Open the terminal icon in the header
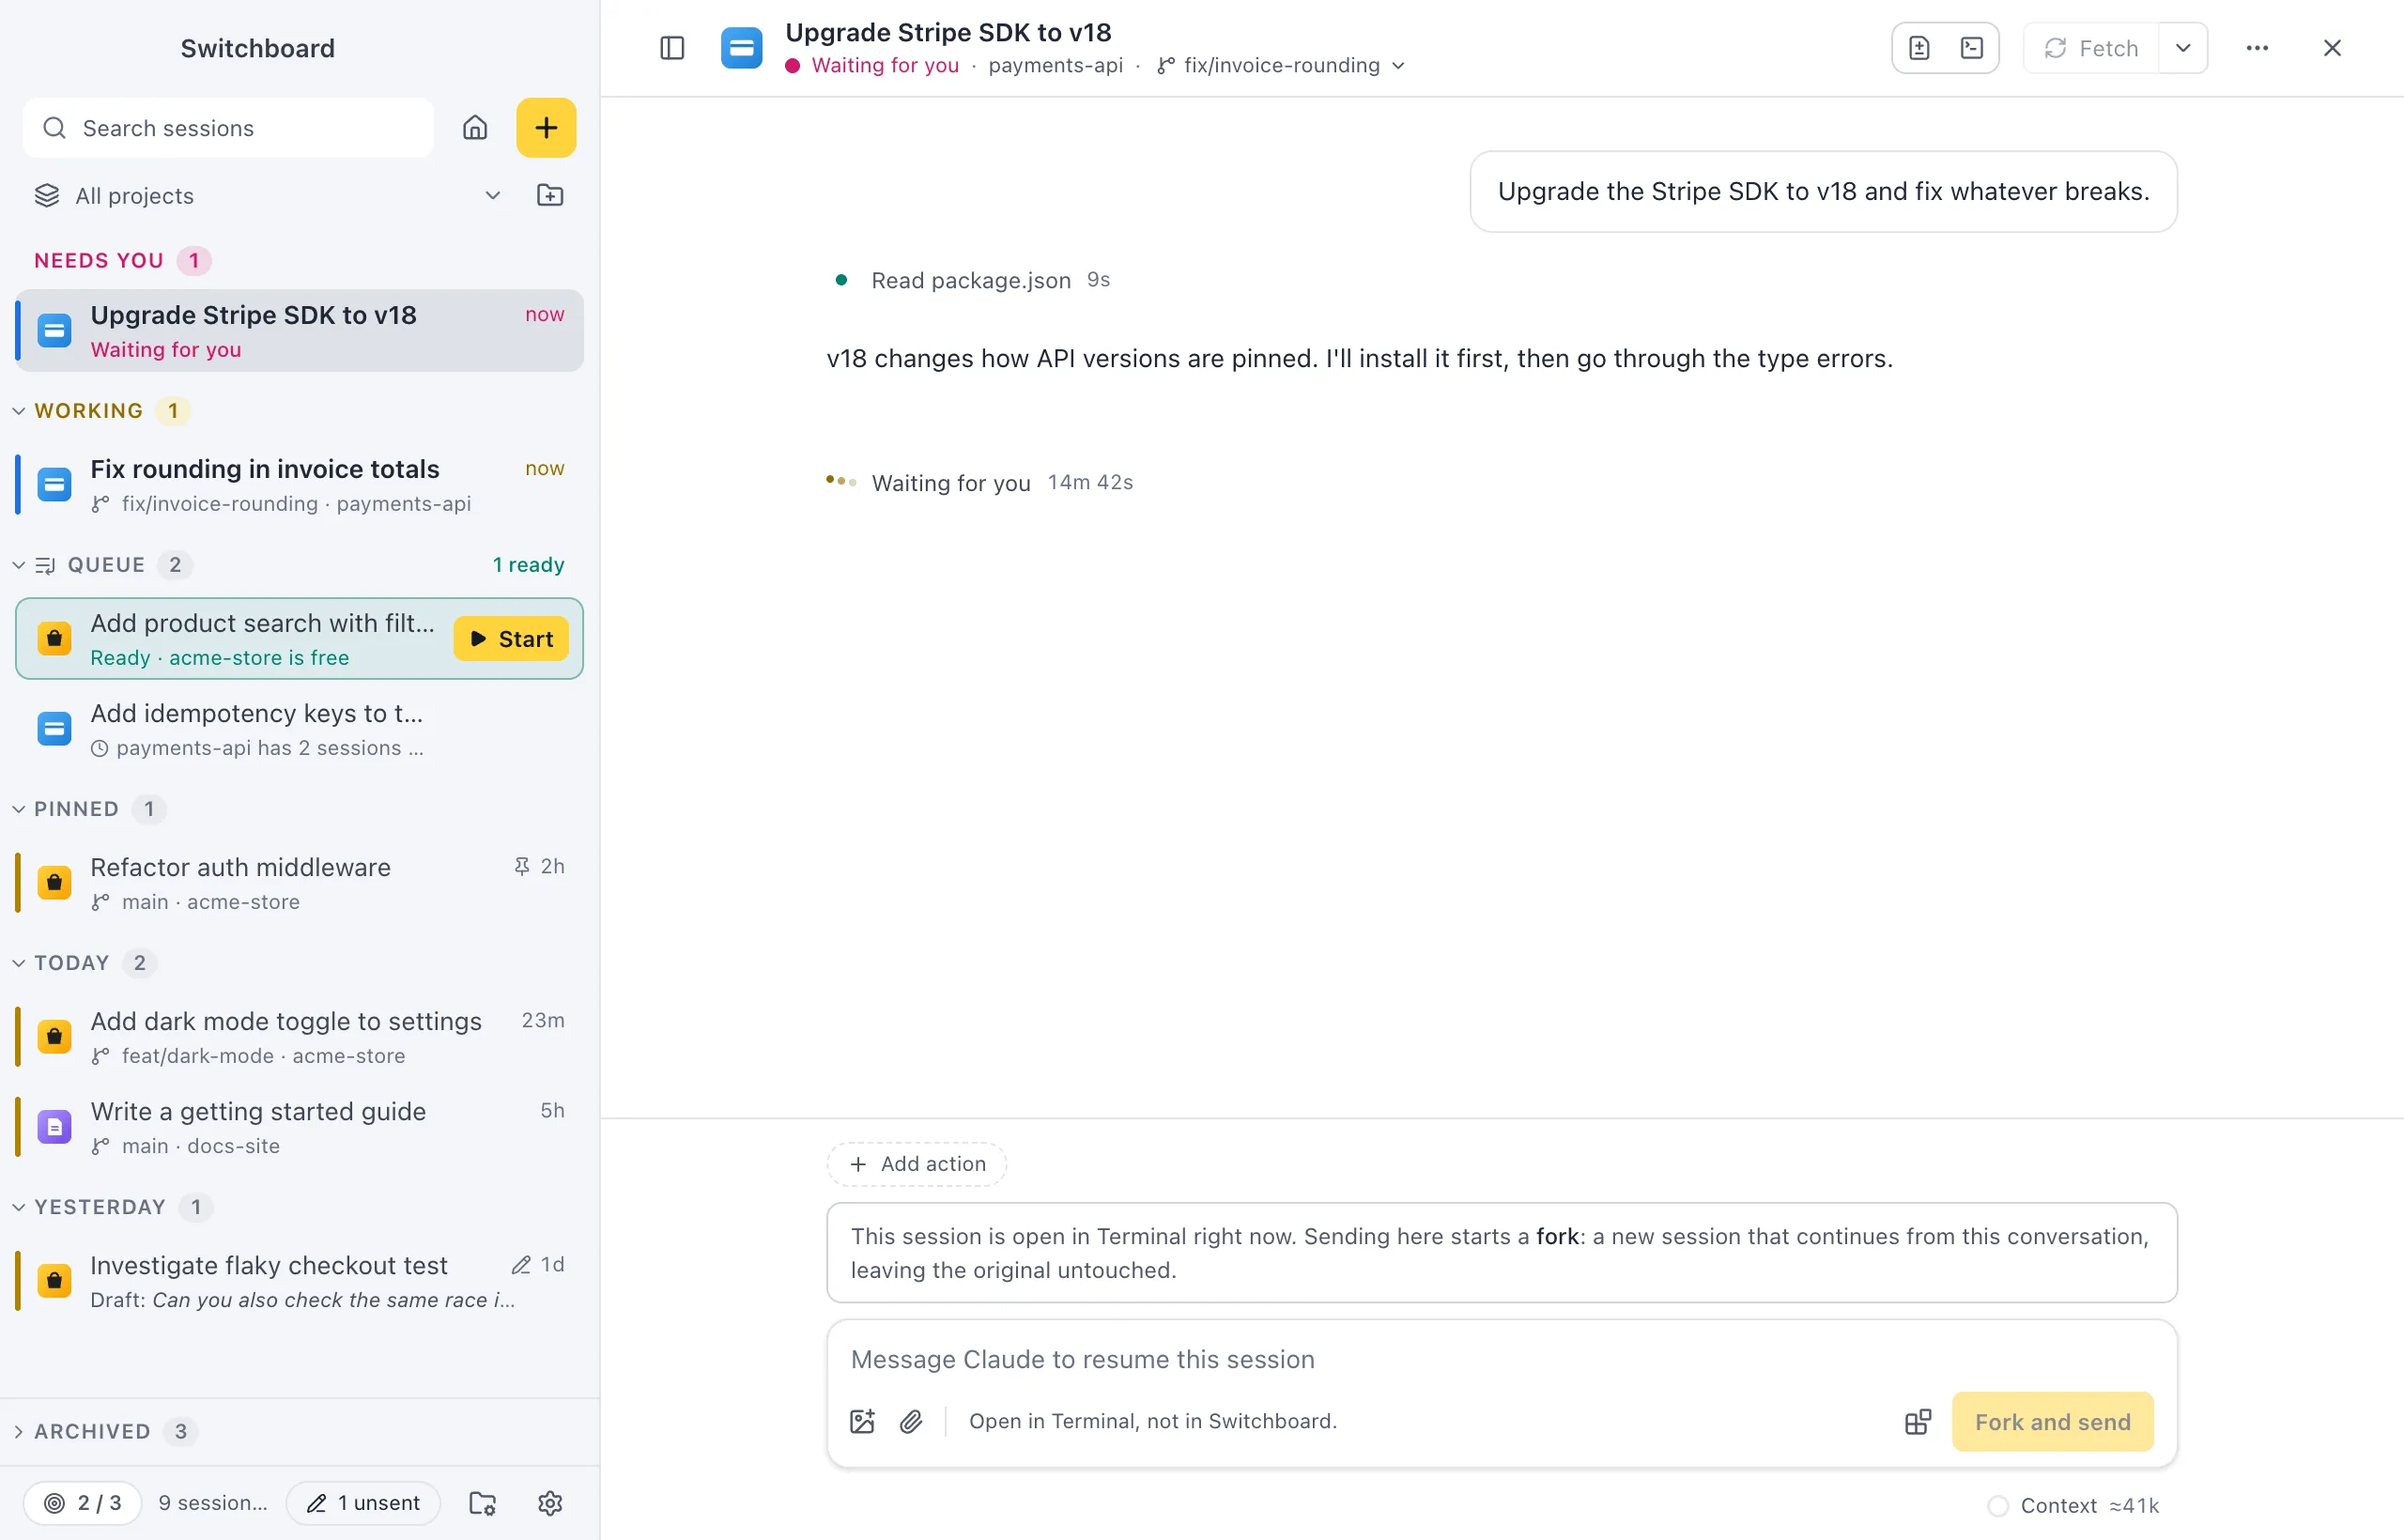 (x=1972, y=48)
